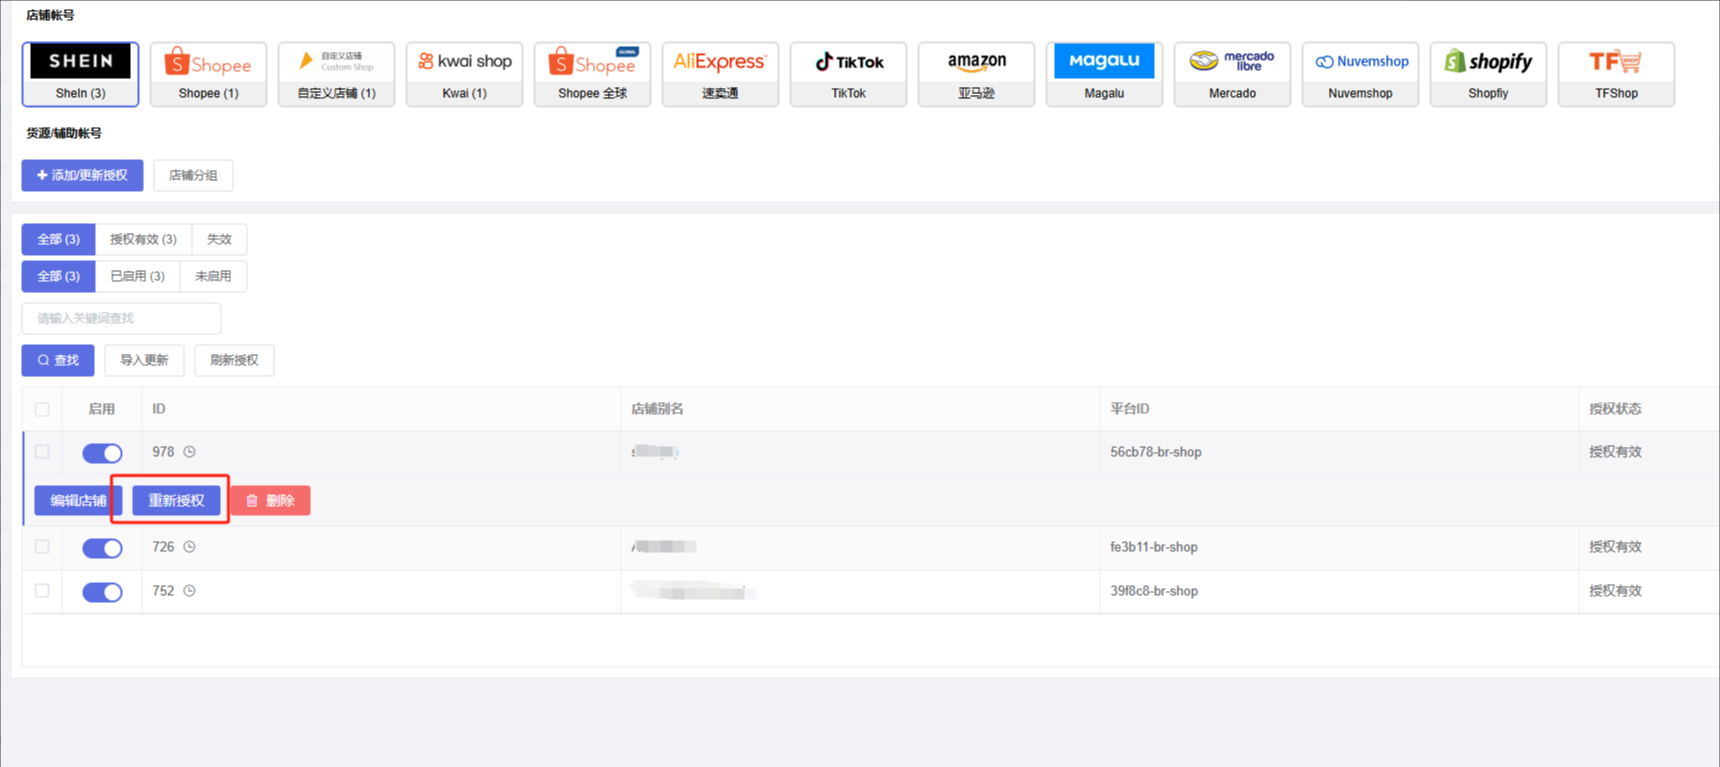
Task: Check the row checkbox for shop 978
Action: click(x=42, y=452)
